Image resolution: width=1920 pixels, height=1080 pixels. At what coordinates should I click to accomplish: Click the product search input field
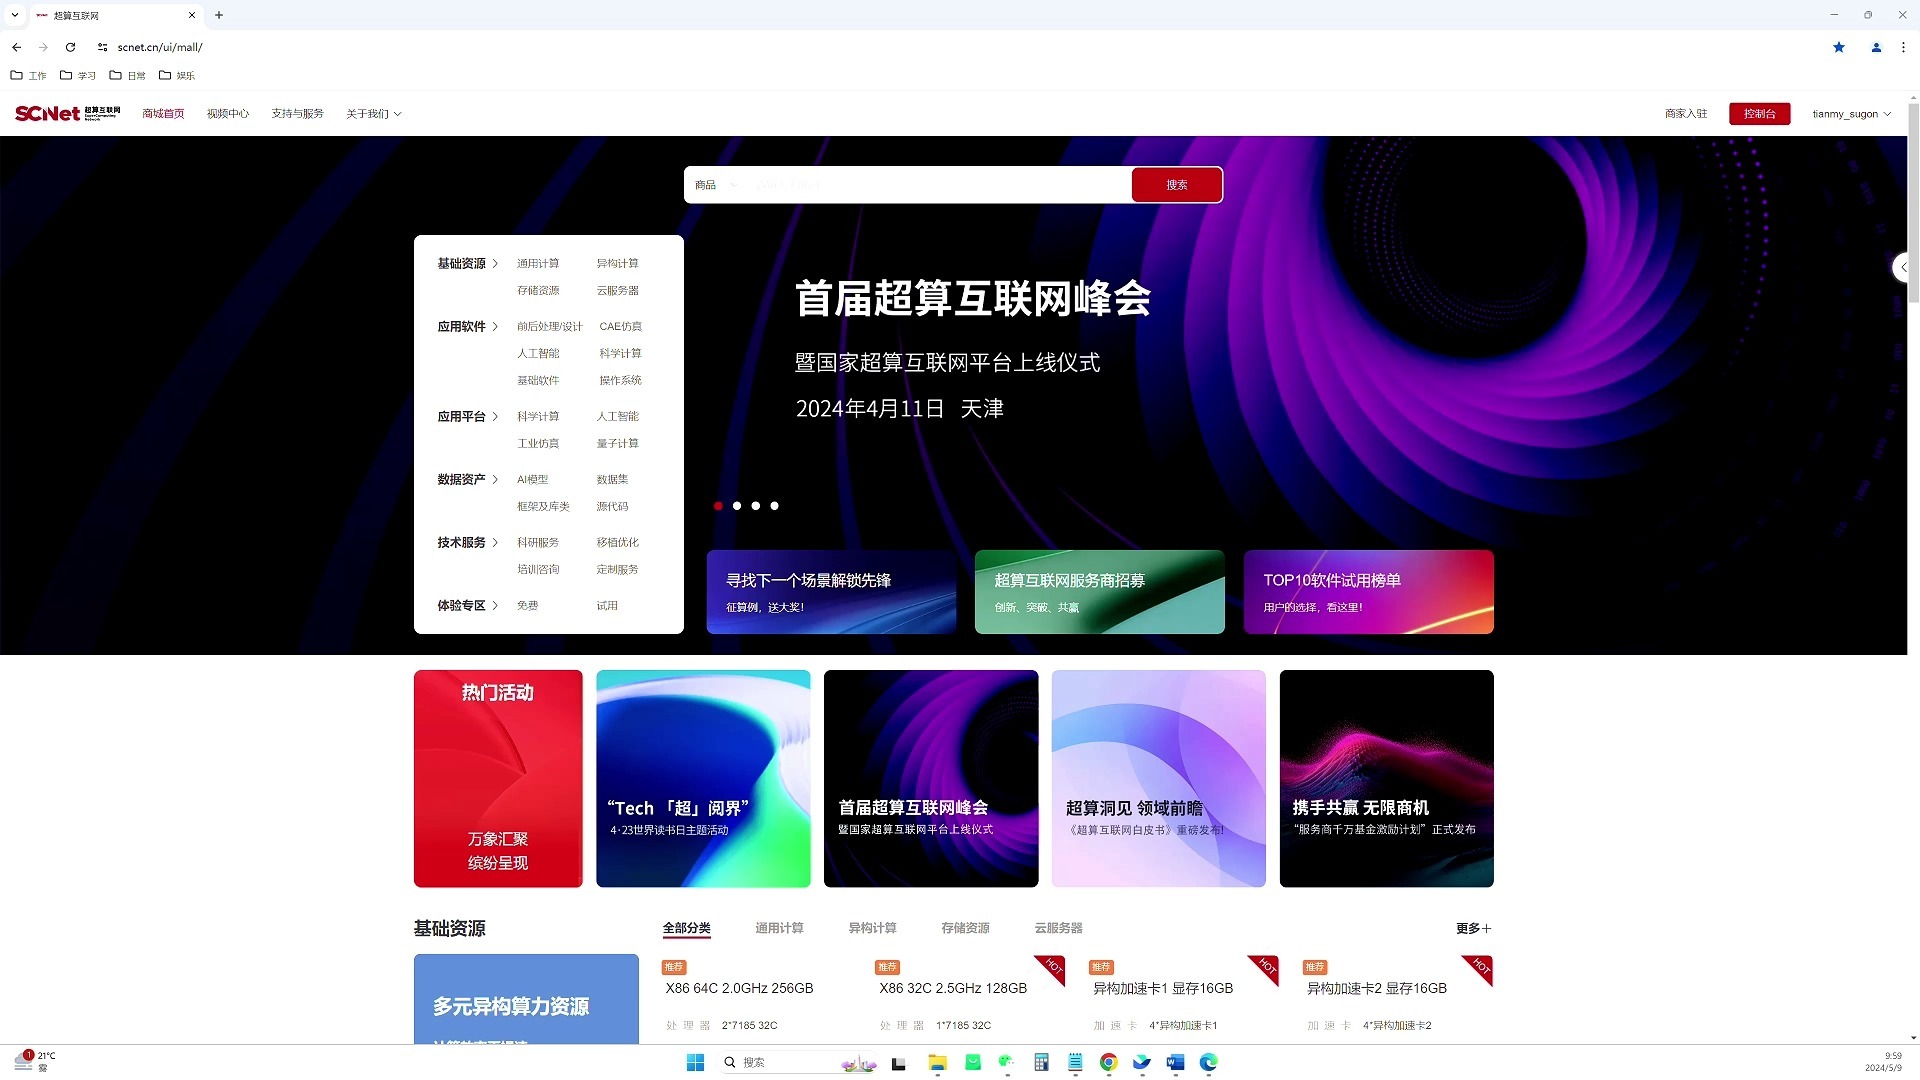point(938,185)
